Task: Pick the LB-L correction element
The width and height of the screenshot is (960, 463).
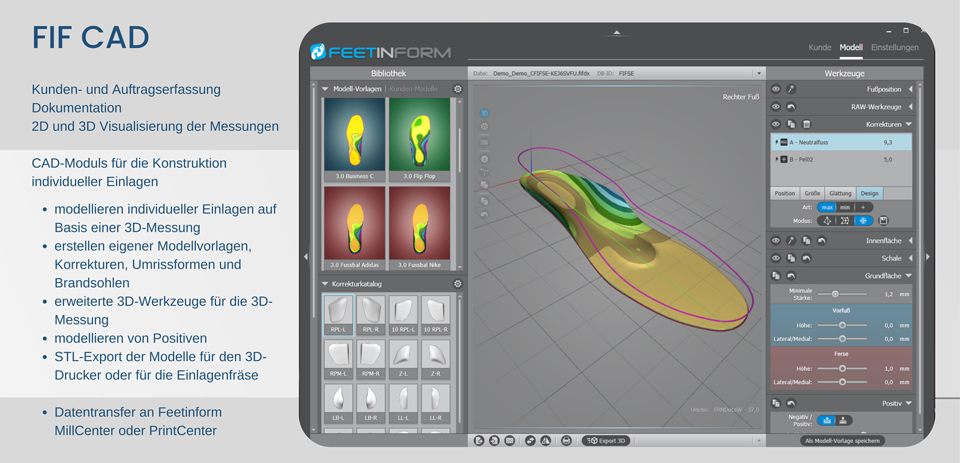Action: point(339,403)
